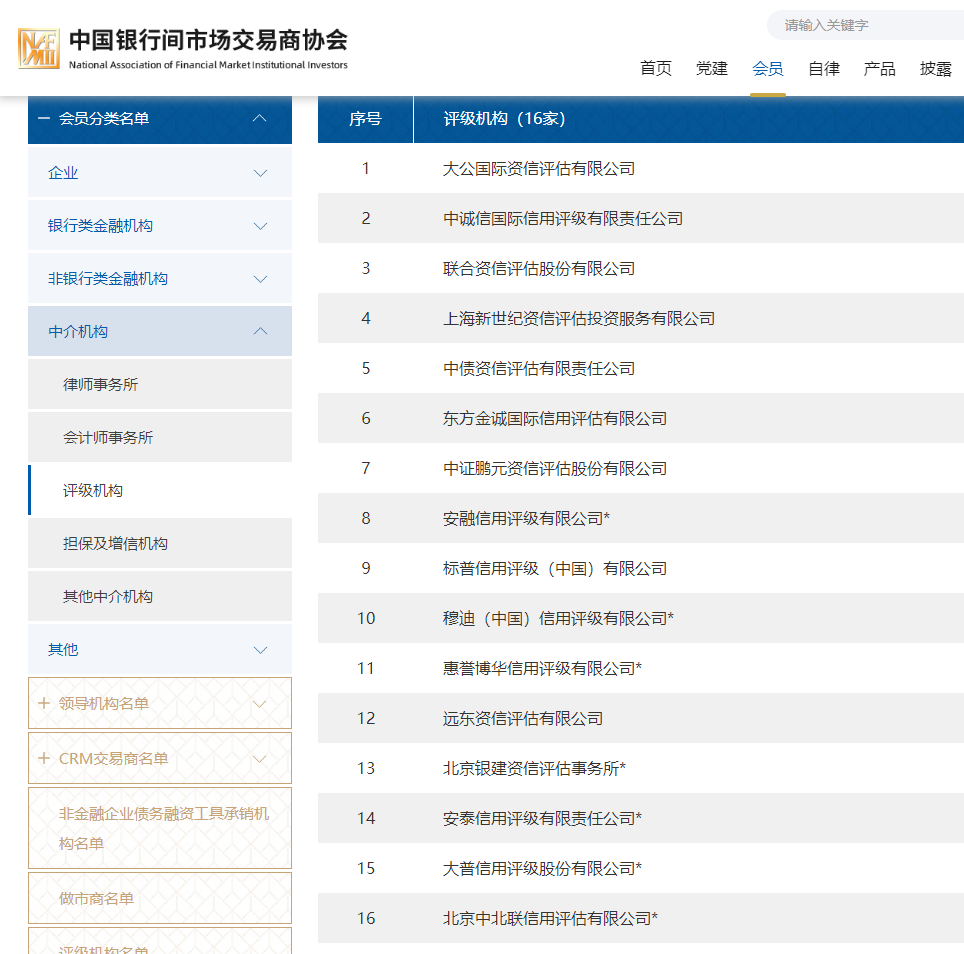The image size is (964, 954).
Task: Open the 非金融企业债务融资工具承销机构名单 link
Action: (x=160, y=828)
